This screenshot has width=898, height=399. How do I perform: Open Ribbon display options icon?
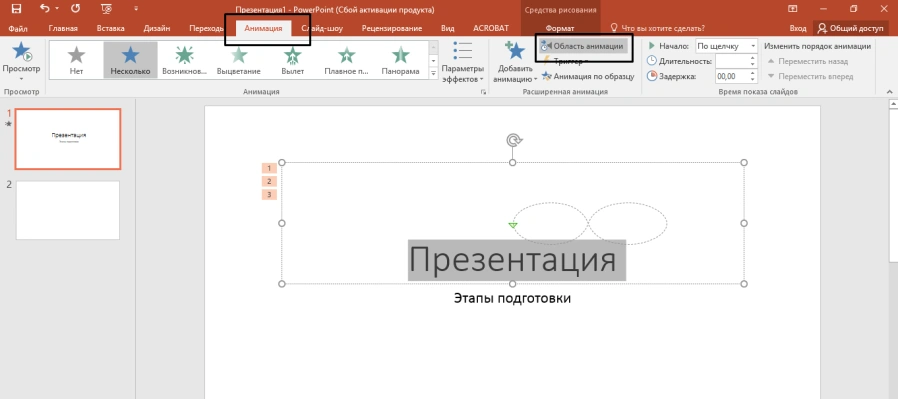click(x=793, y=9)
